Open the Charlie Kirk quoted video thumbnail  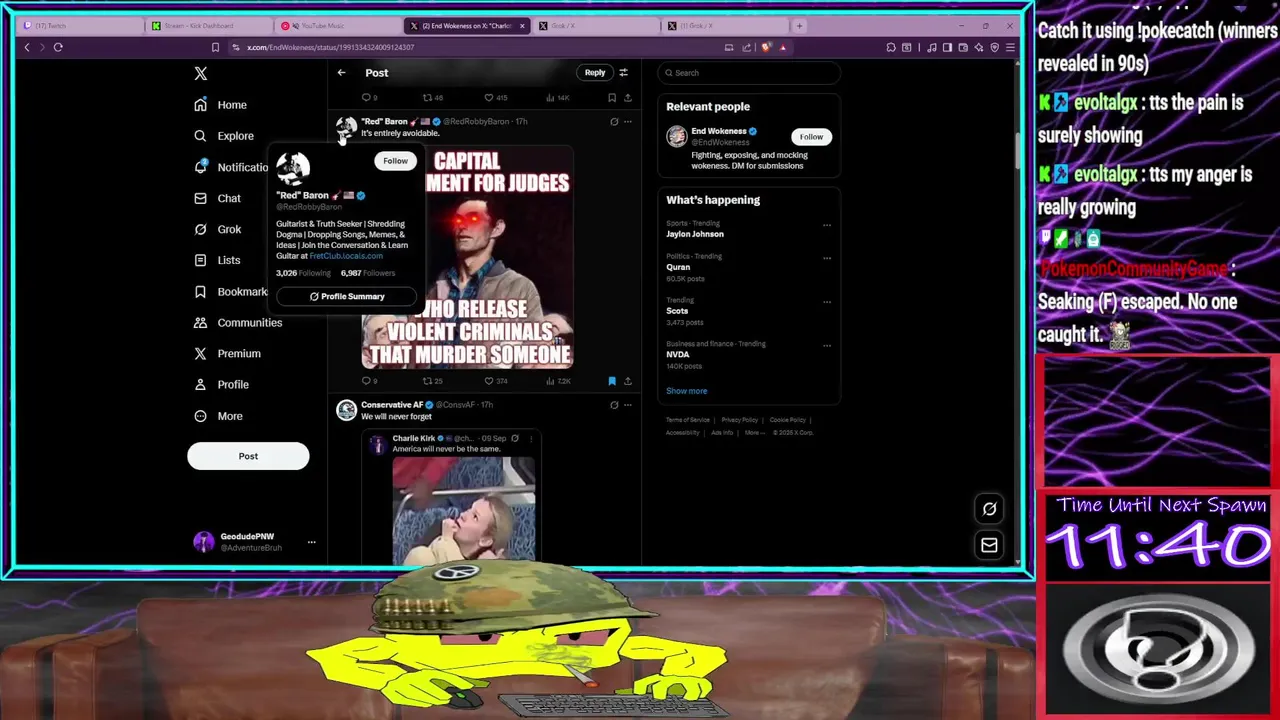click(464, 509)
